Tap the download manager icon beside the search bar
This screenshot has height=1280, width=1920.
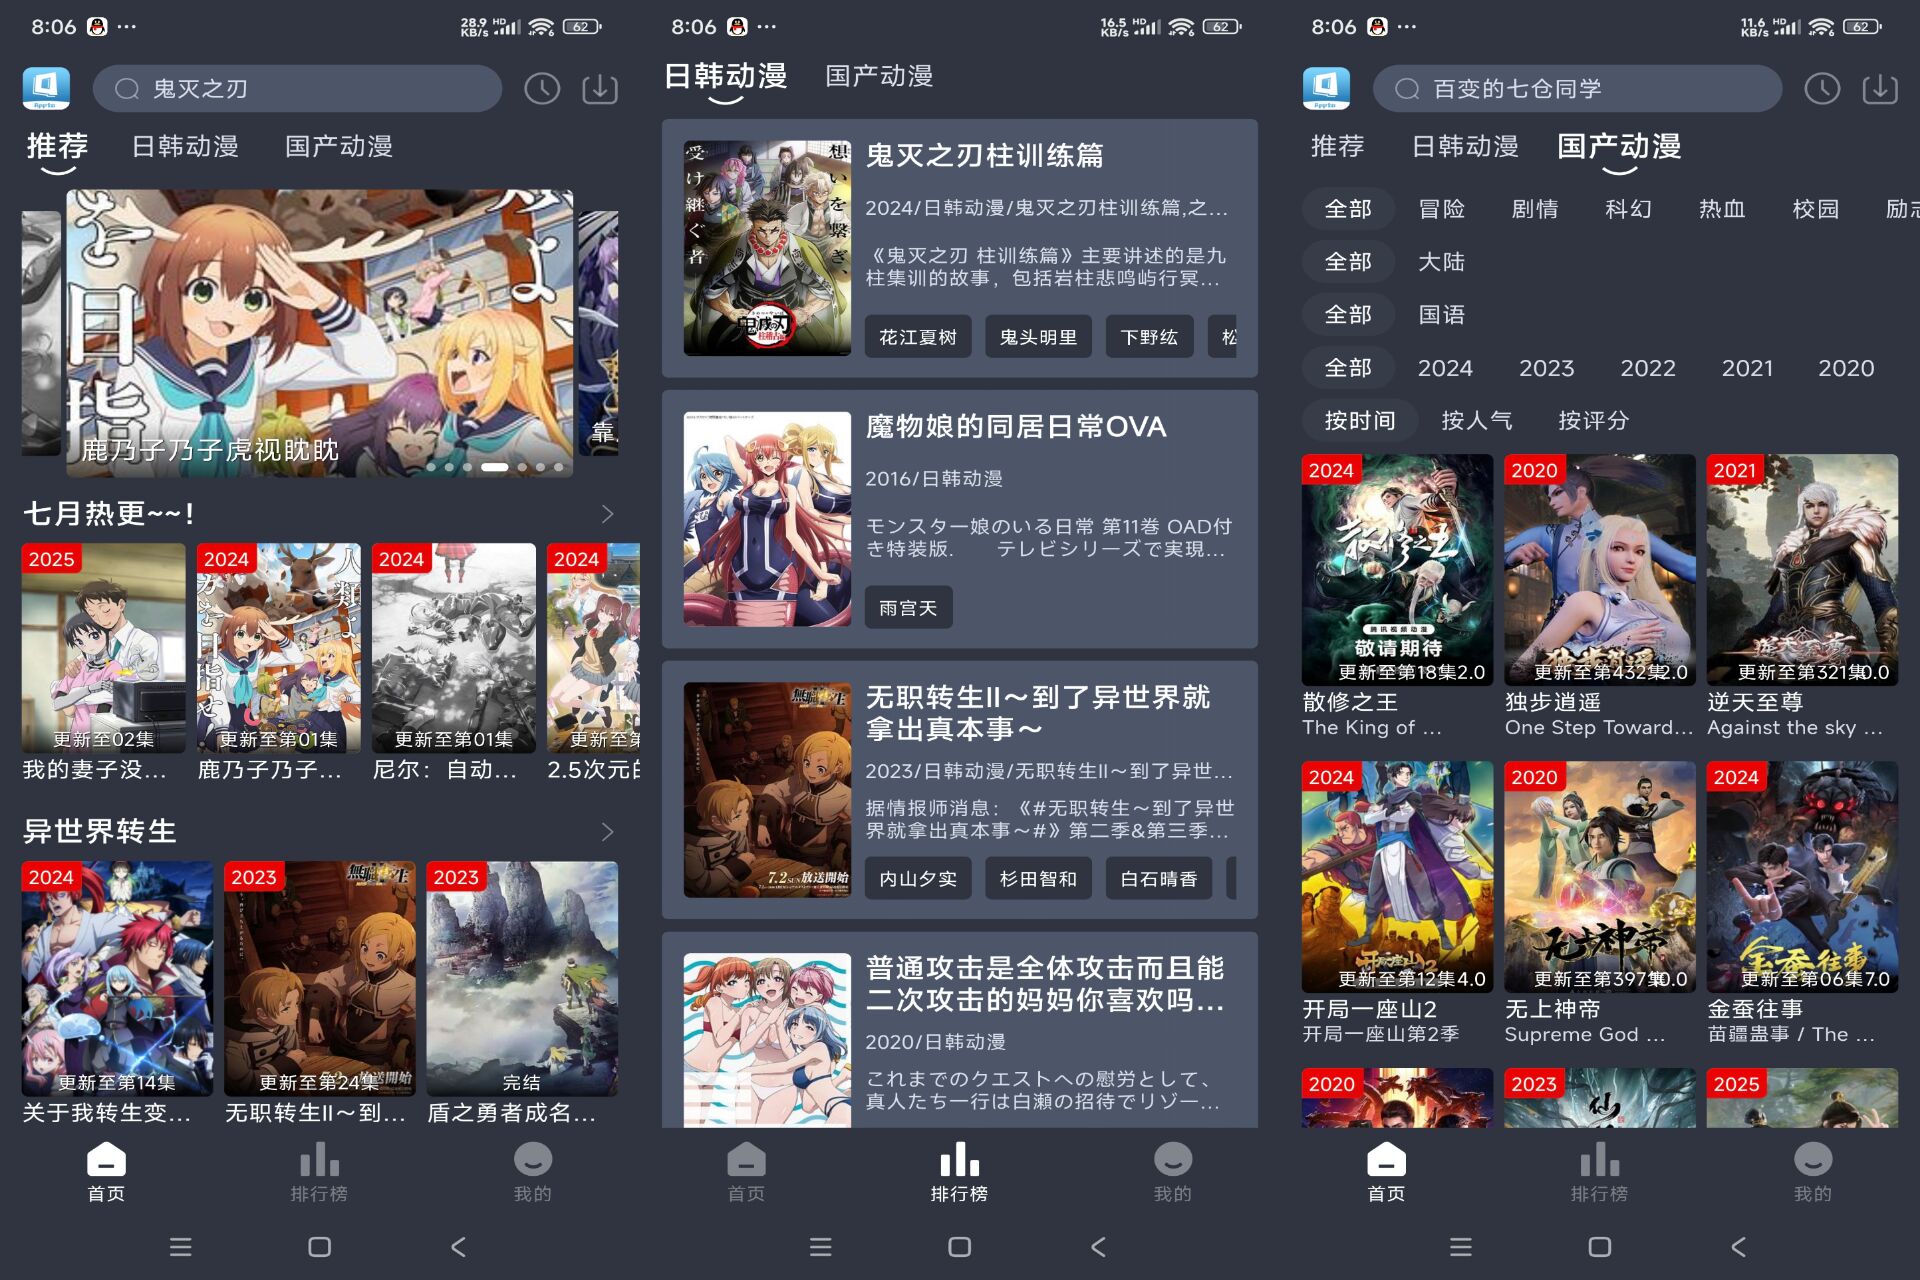pyautogui.click(x=598, y=88)
